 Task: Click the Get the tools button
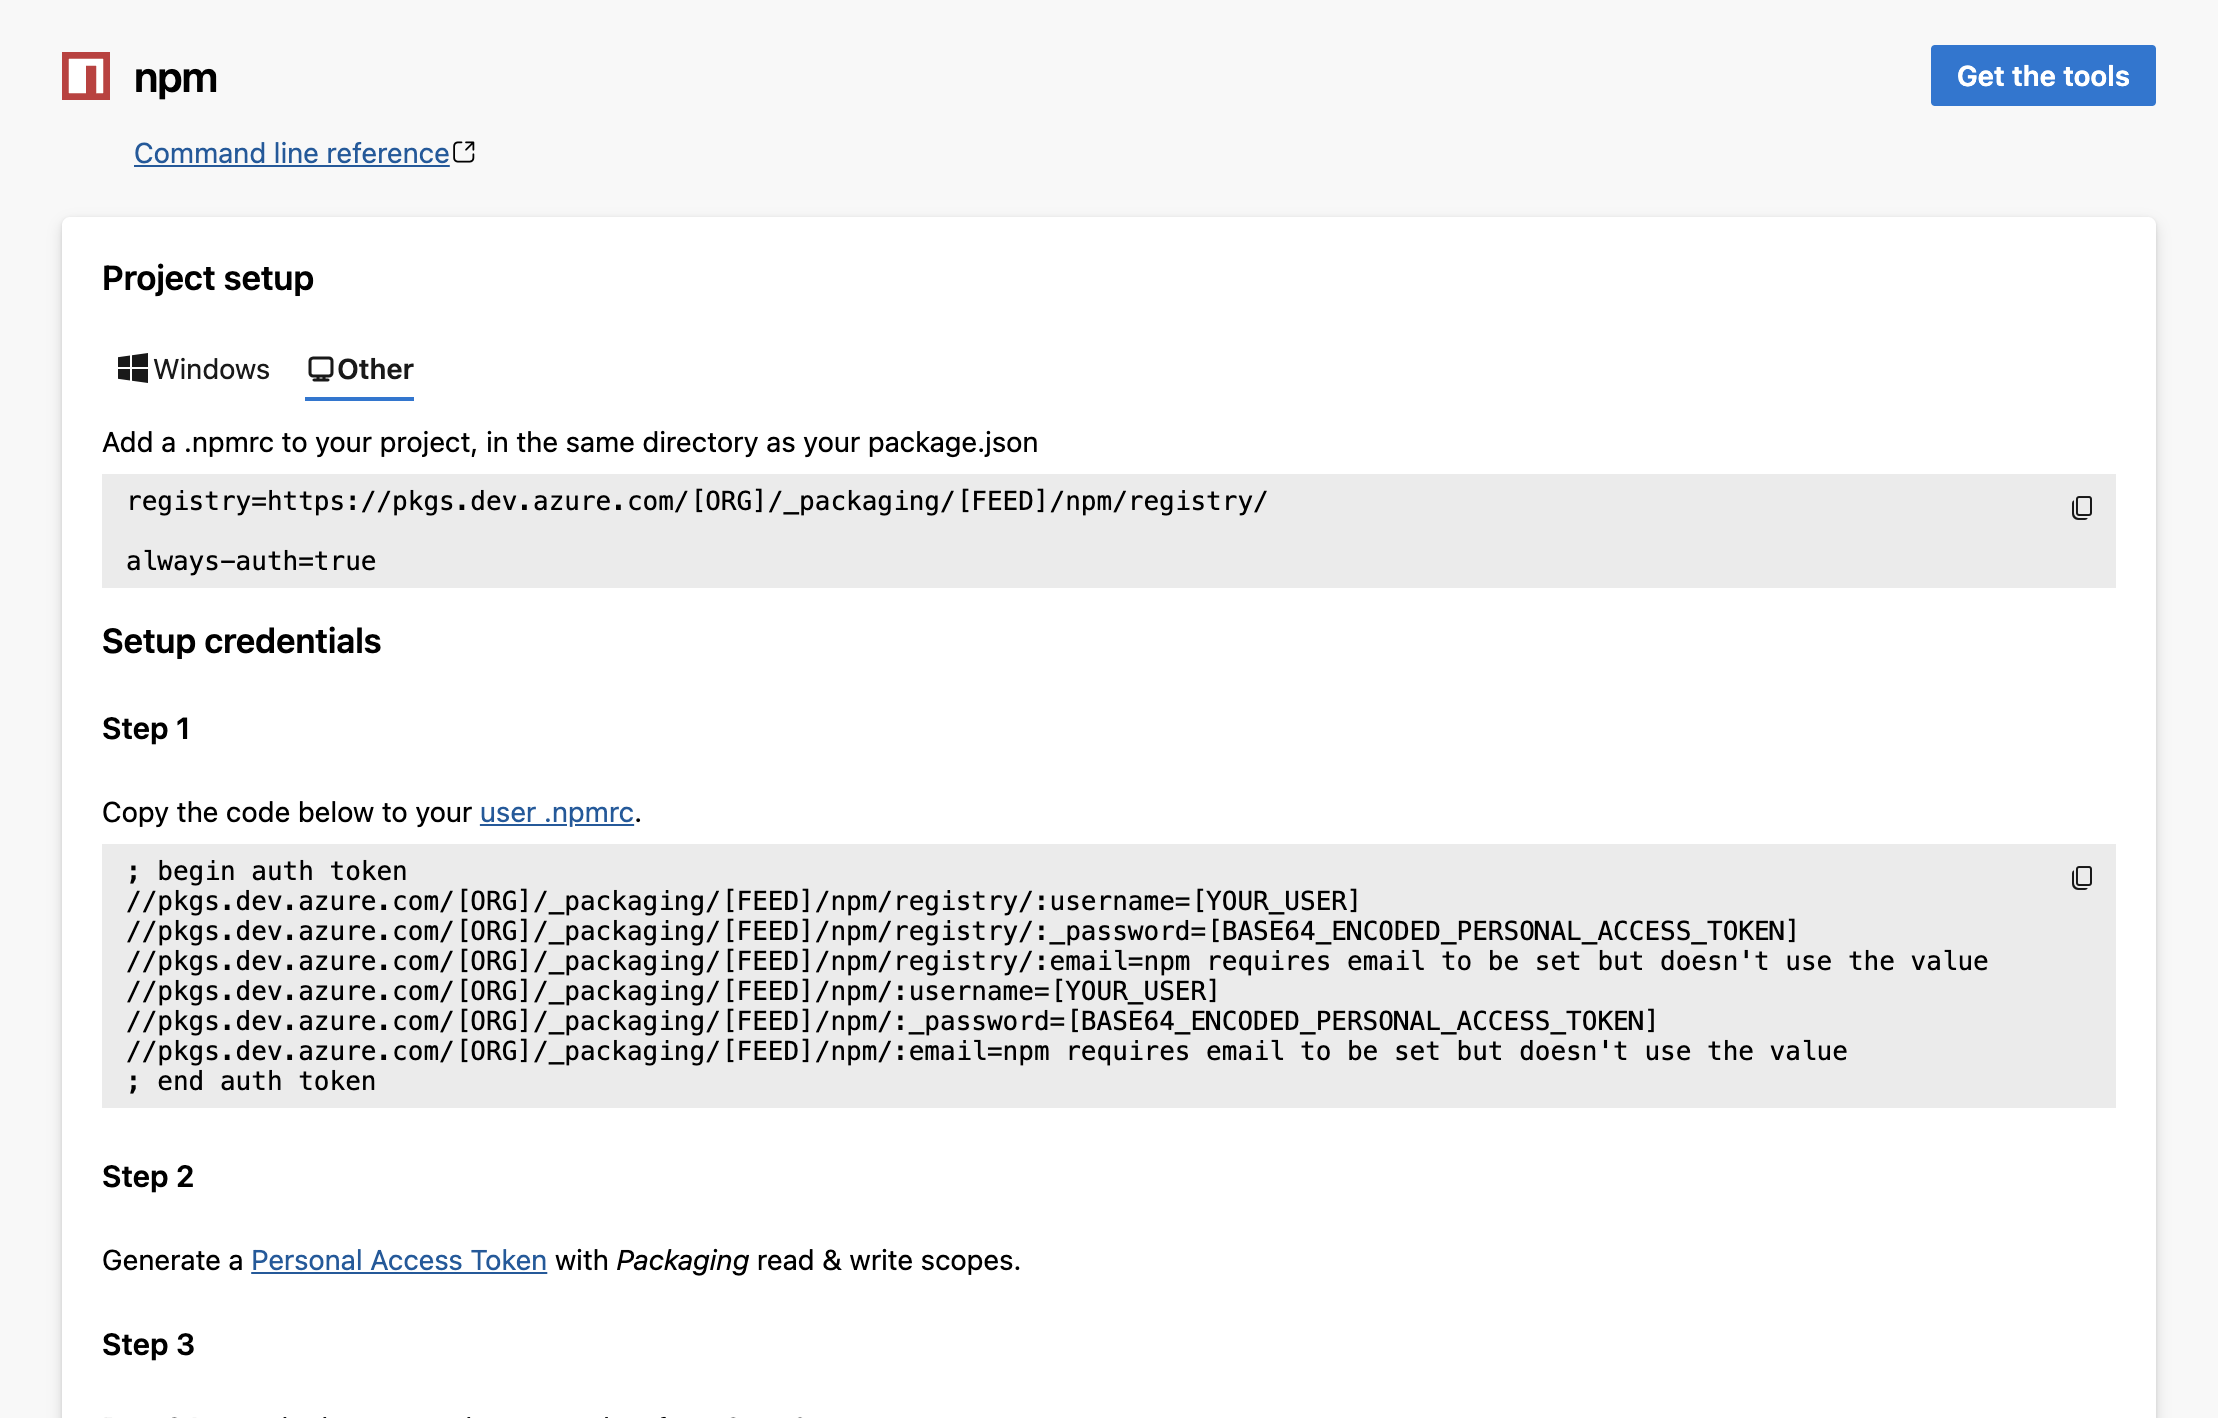(x=2042, y=76)
